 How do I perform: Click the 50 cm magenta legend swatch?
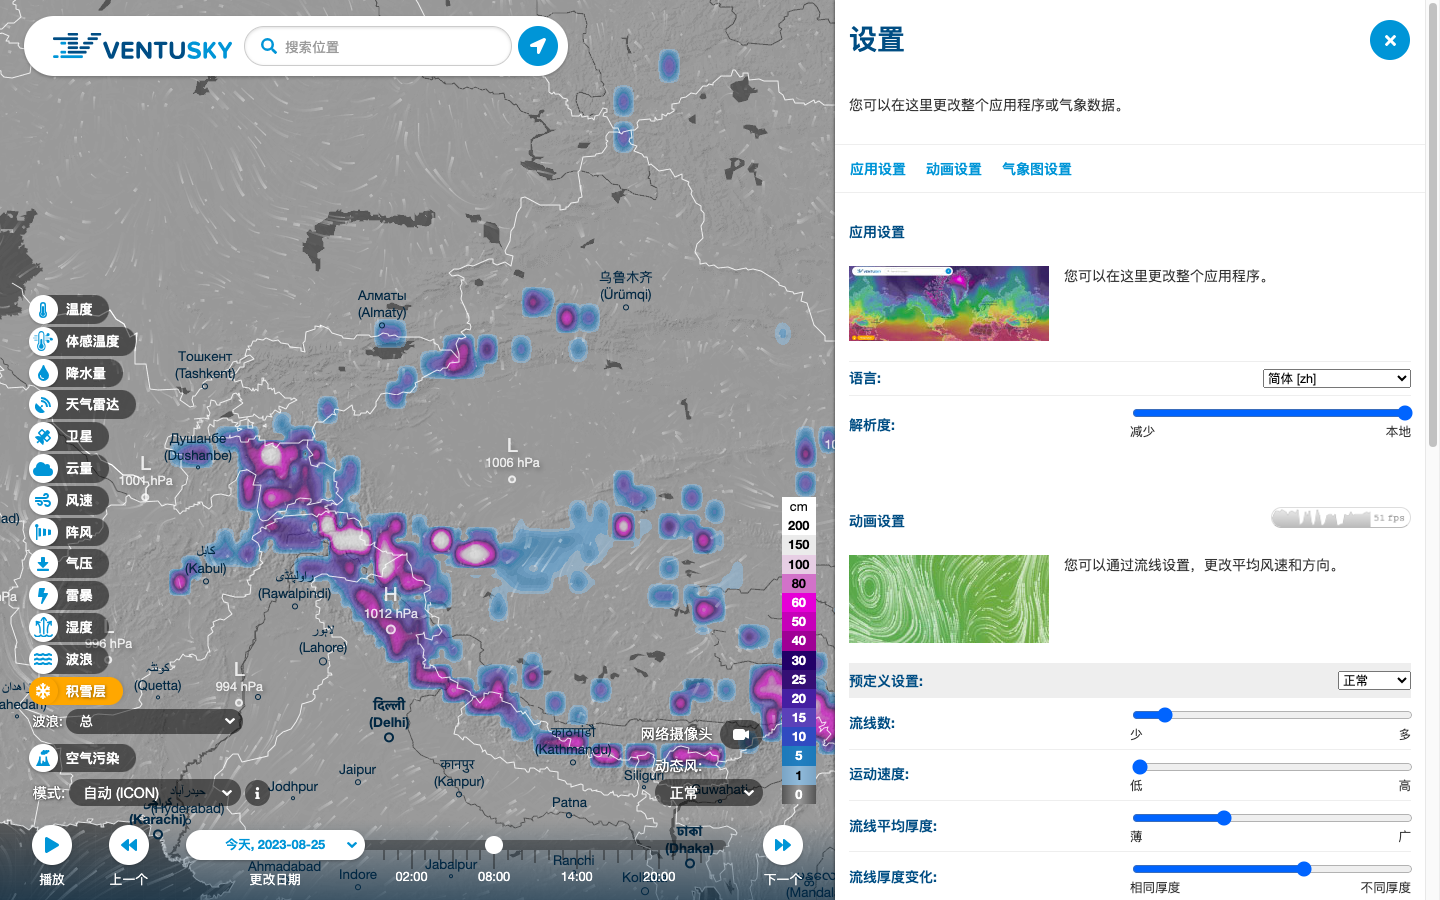pyautogui.click(x=799, y=622)
